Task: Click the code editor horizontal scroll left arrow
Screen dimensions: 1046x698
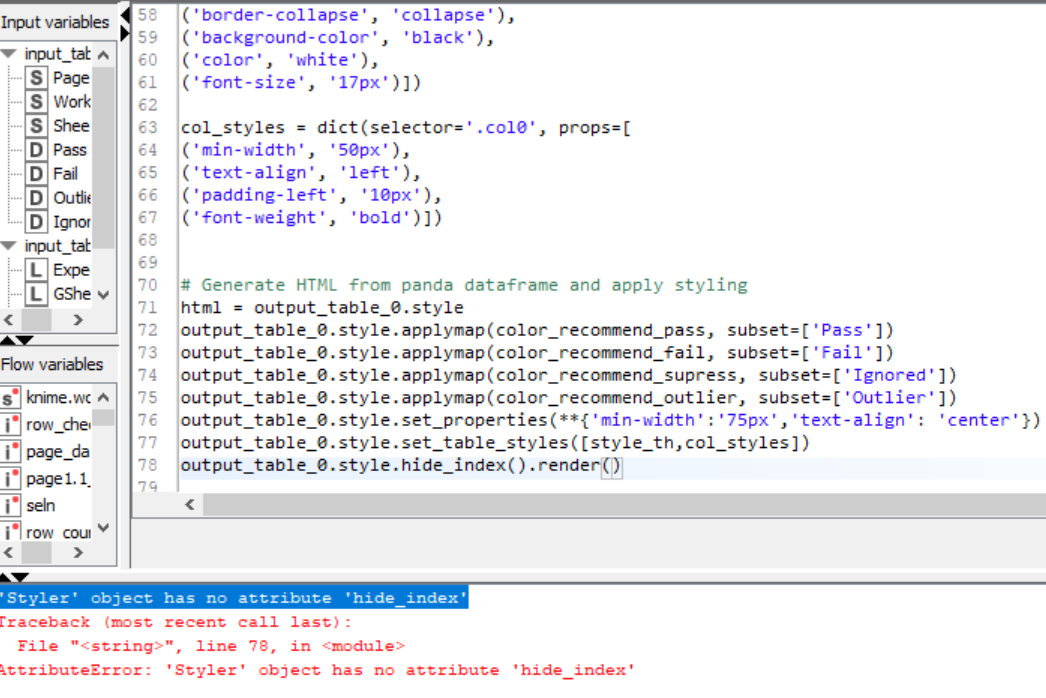Action: pos(189,506)
